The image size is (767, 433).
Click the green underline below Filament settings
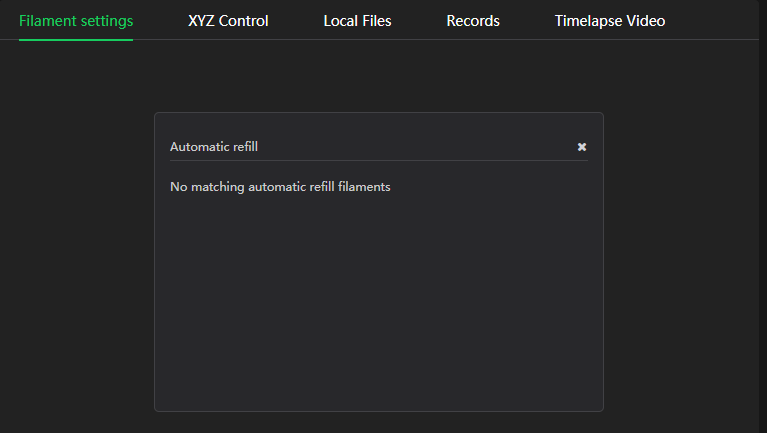pyautogui.click(x=76, y=39)
